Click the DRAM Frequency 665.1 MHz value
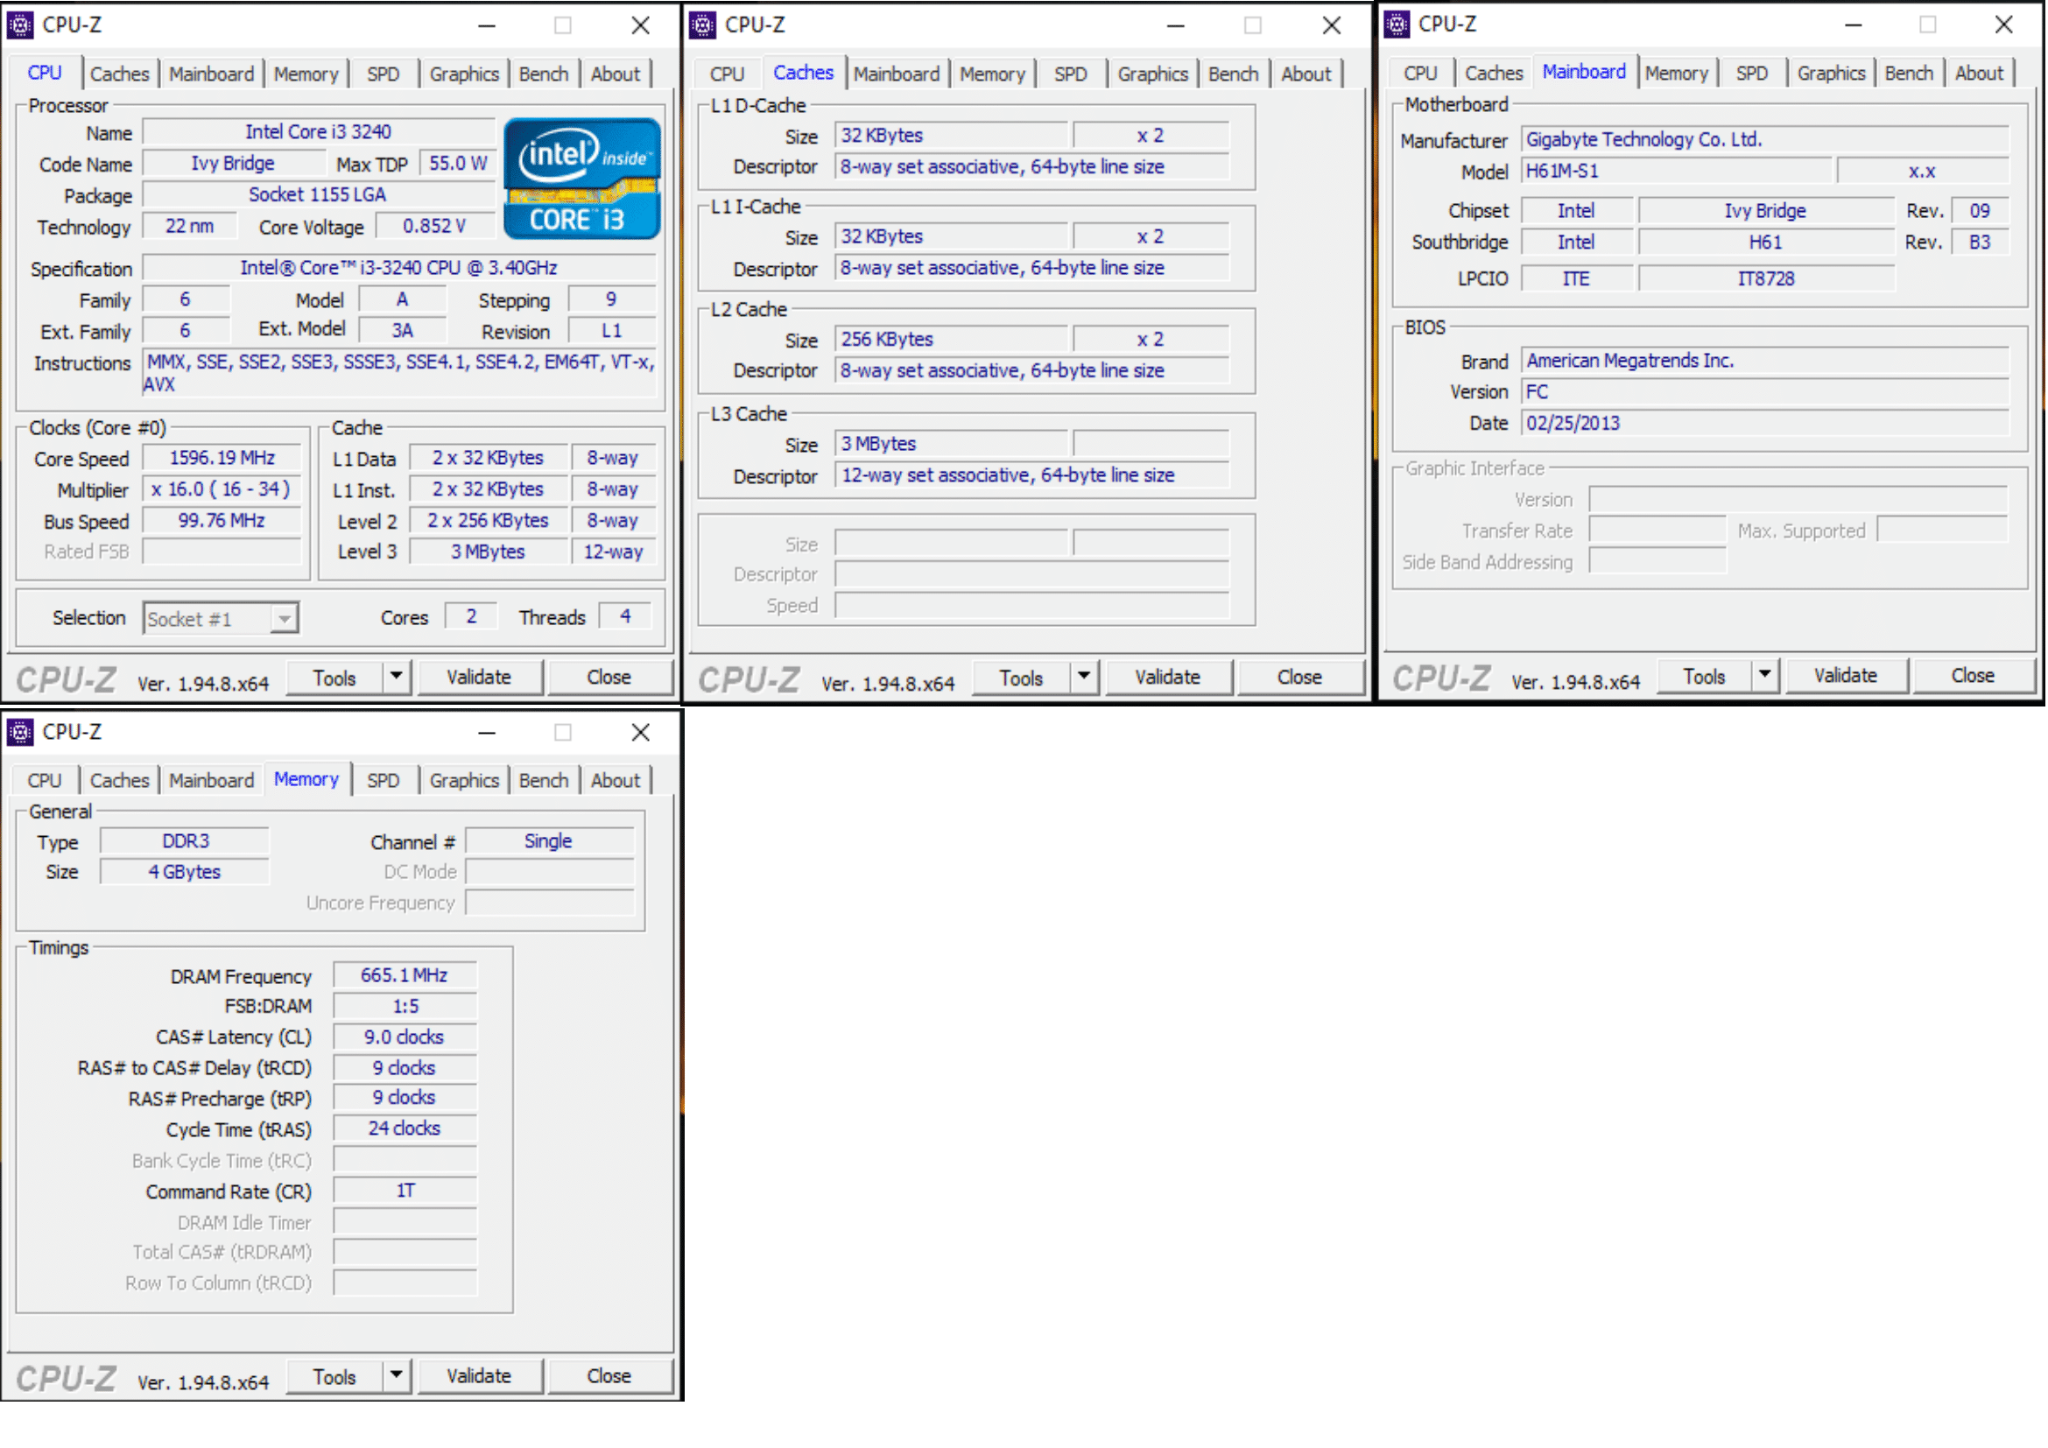 [405, 975]
